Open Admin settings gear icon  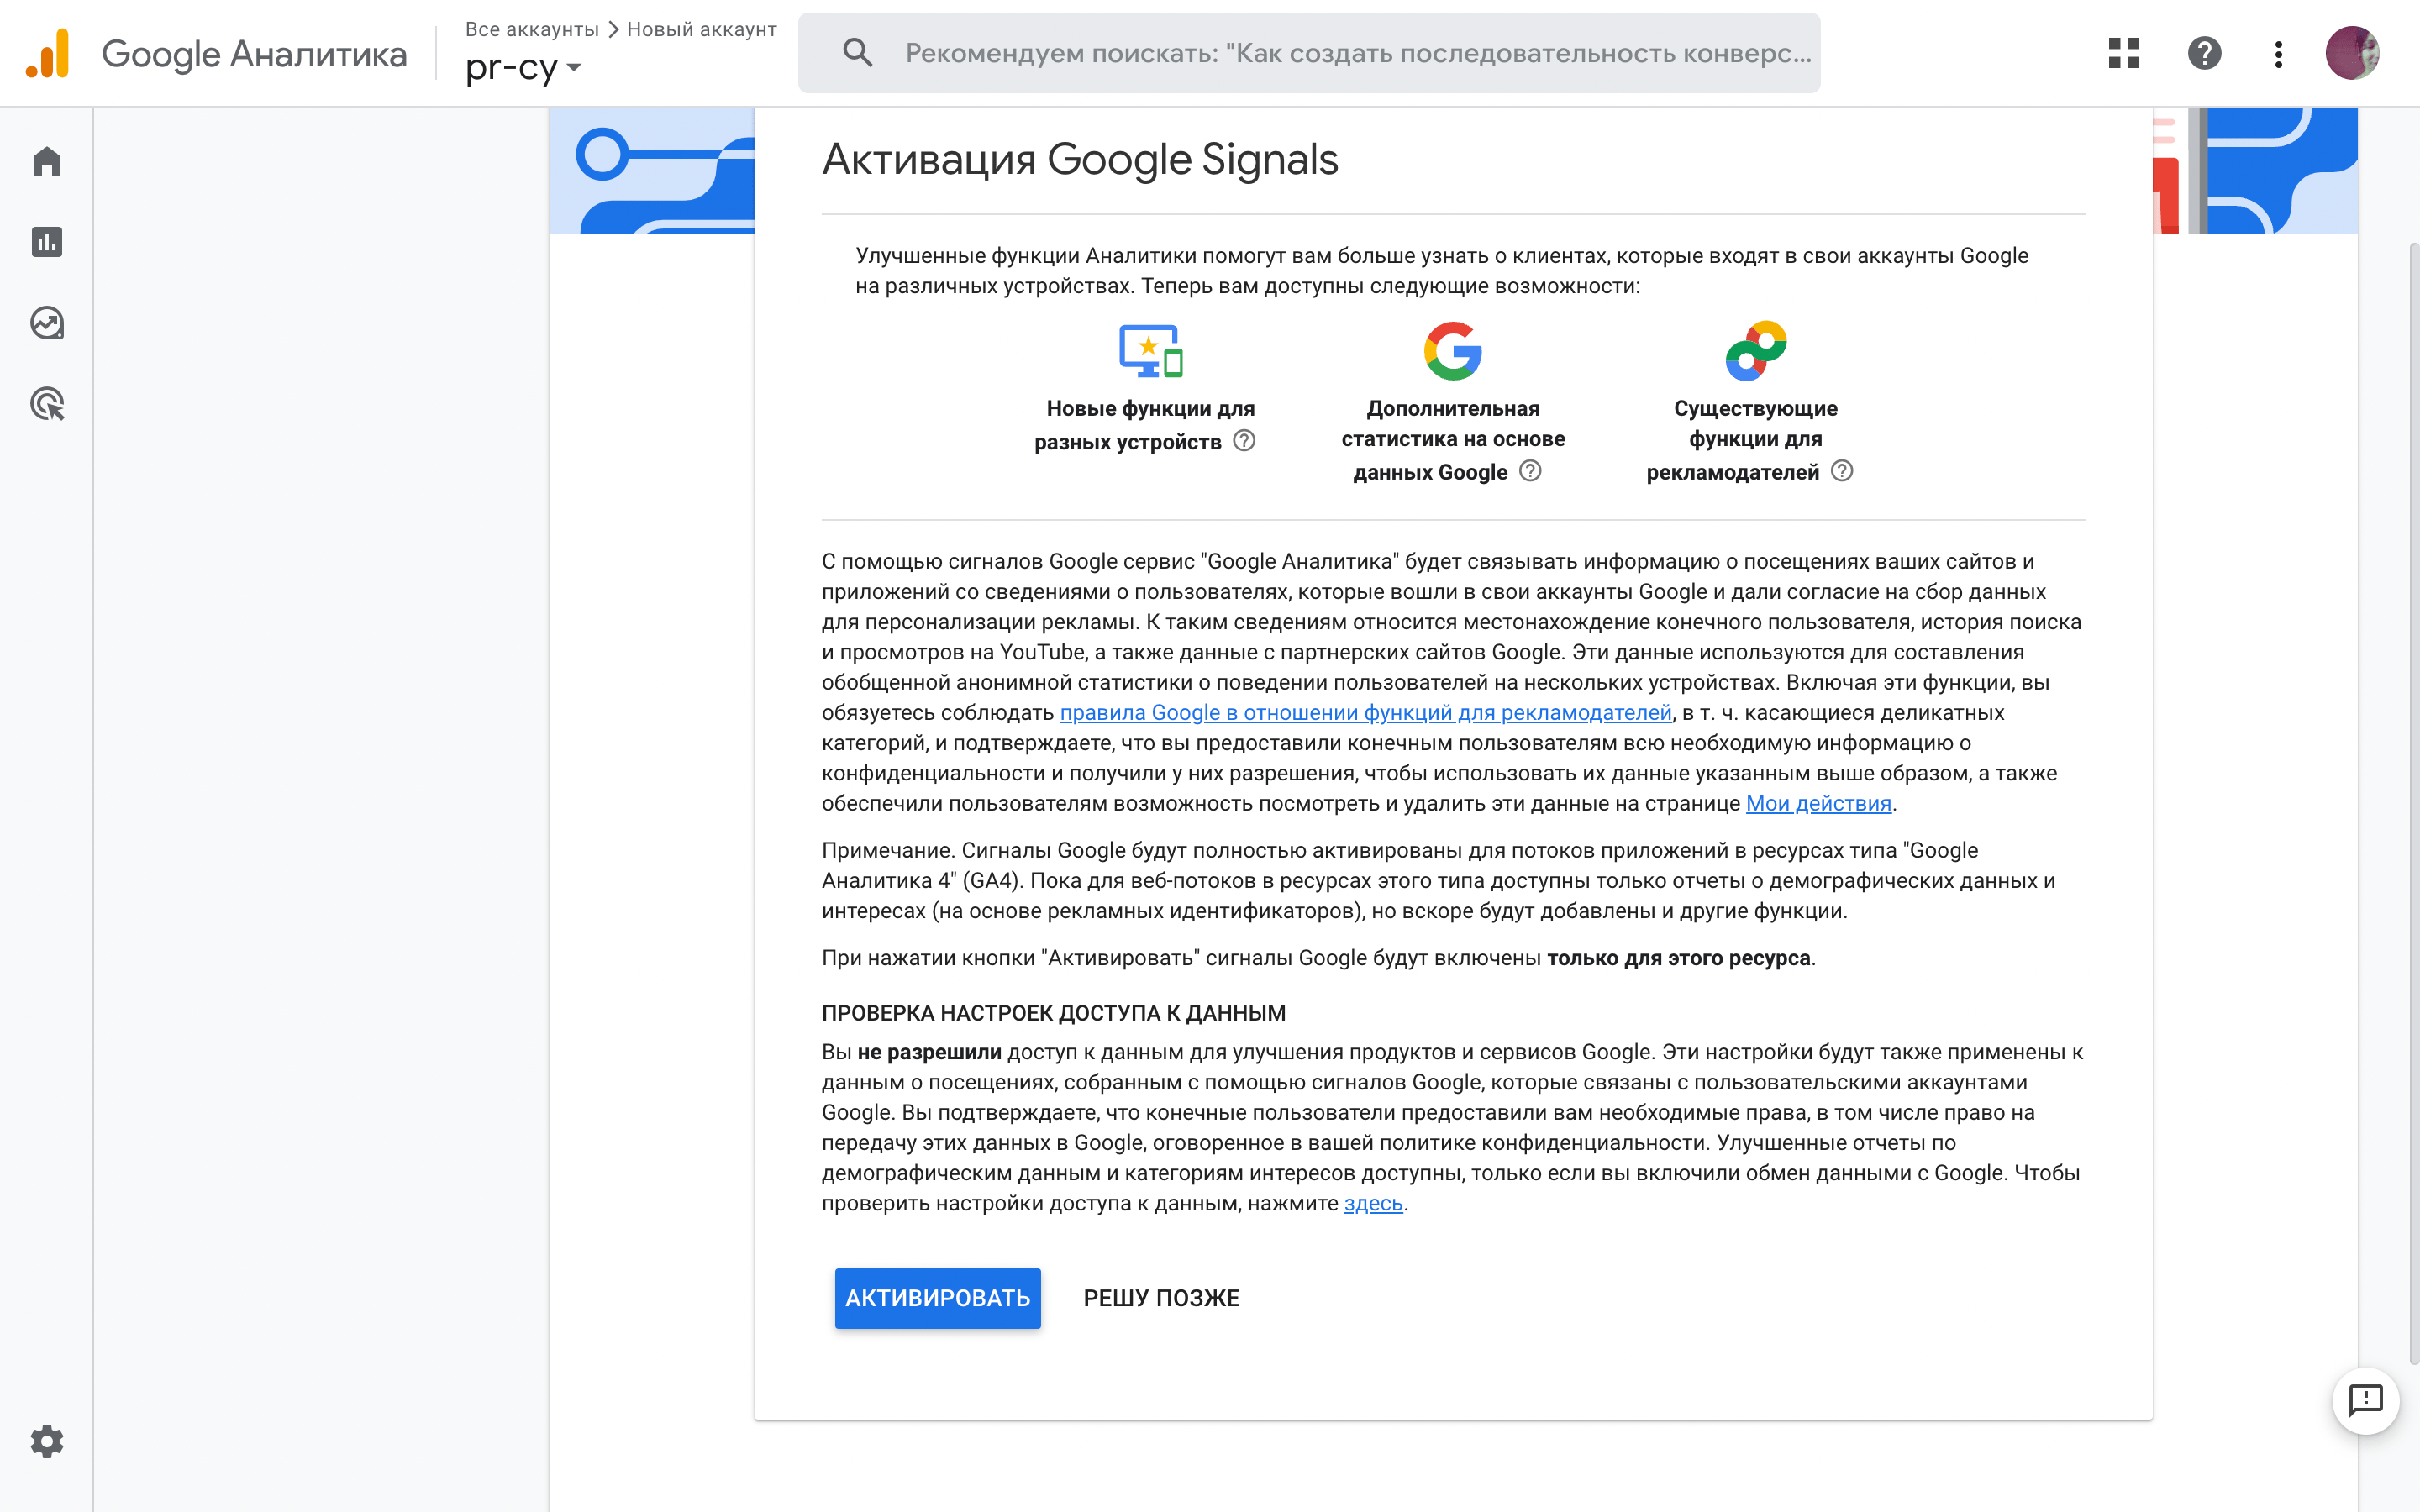coord(47,1441)
